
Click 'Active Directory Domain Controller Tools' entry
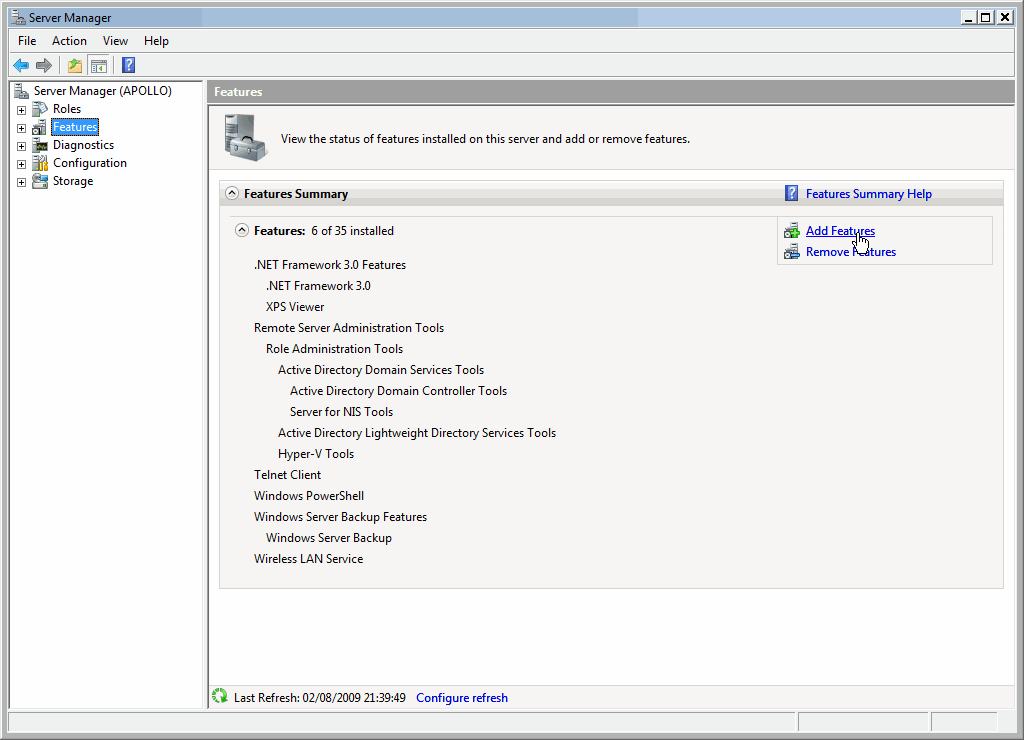tap(398, 391)
